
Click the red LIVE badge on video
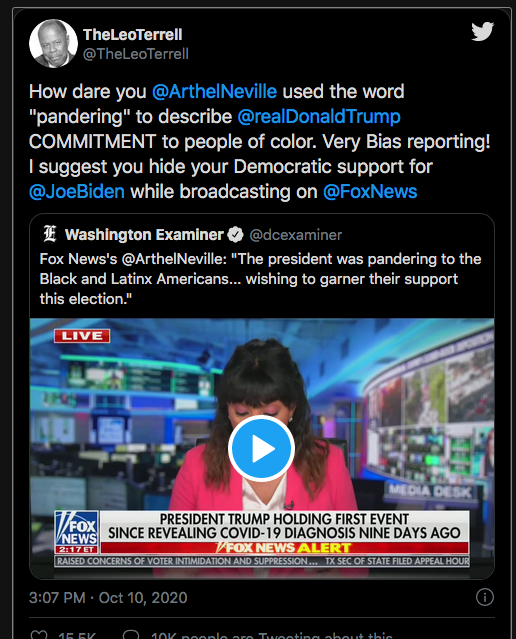coord(82,336)
